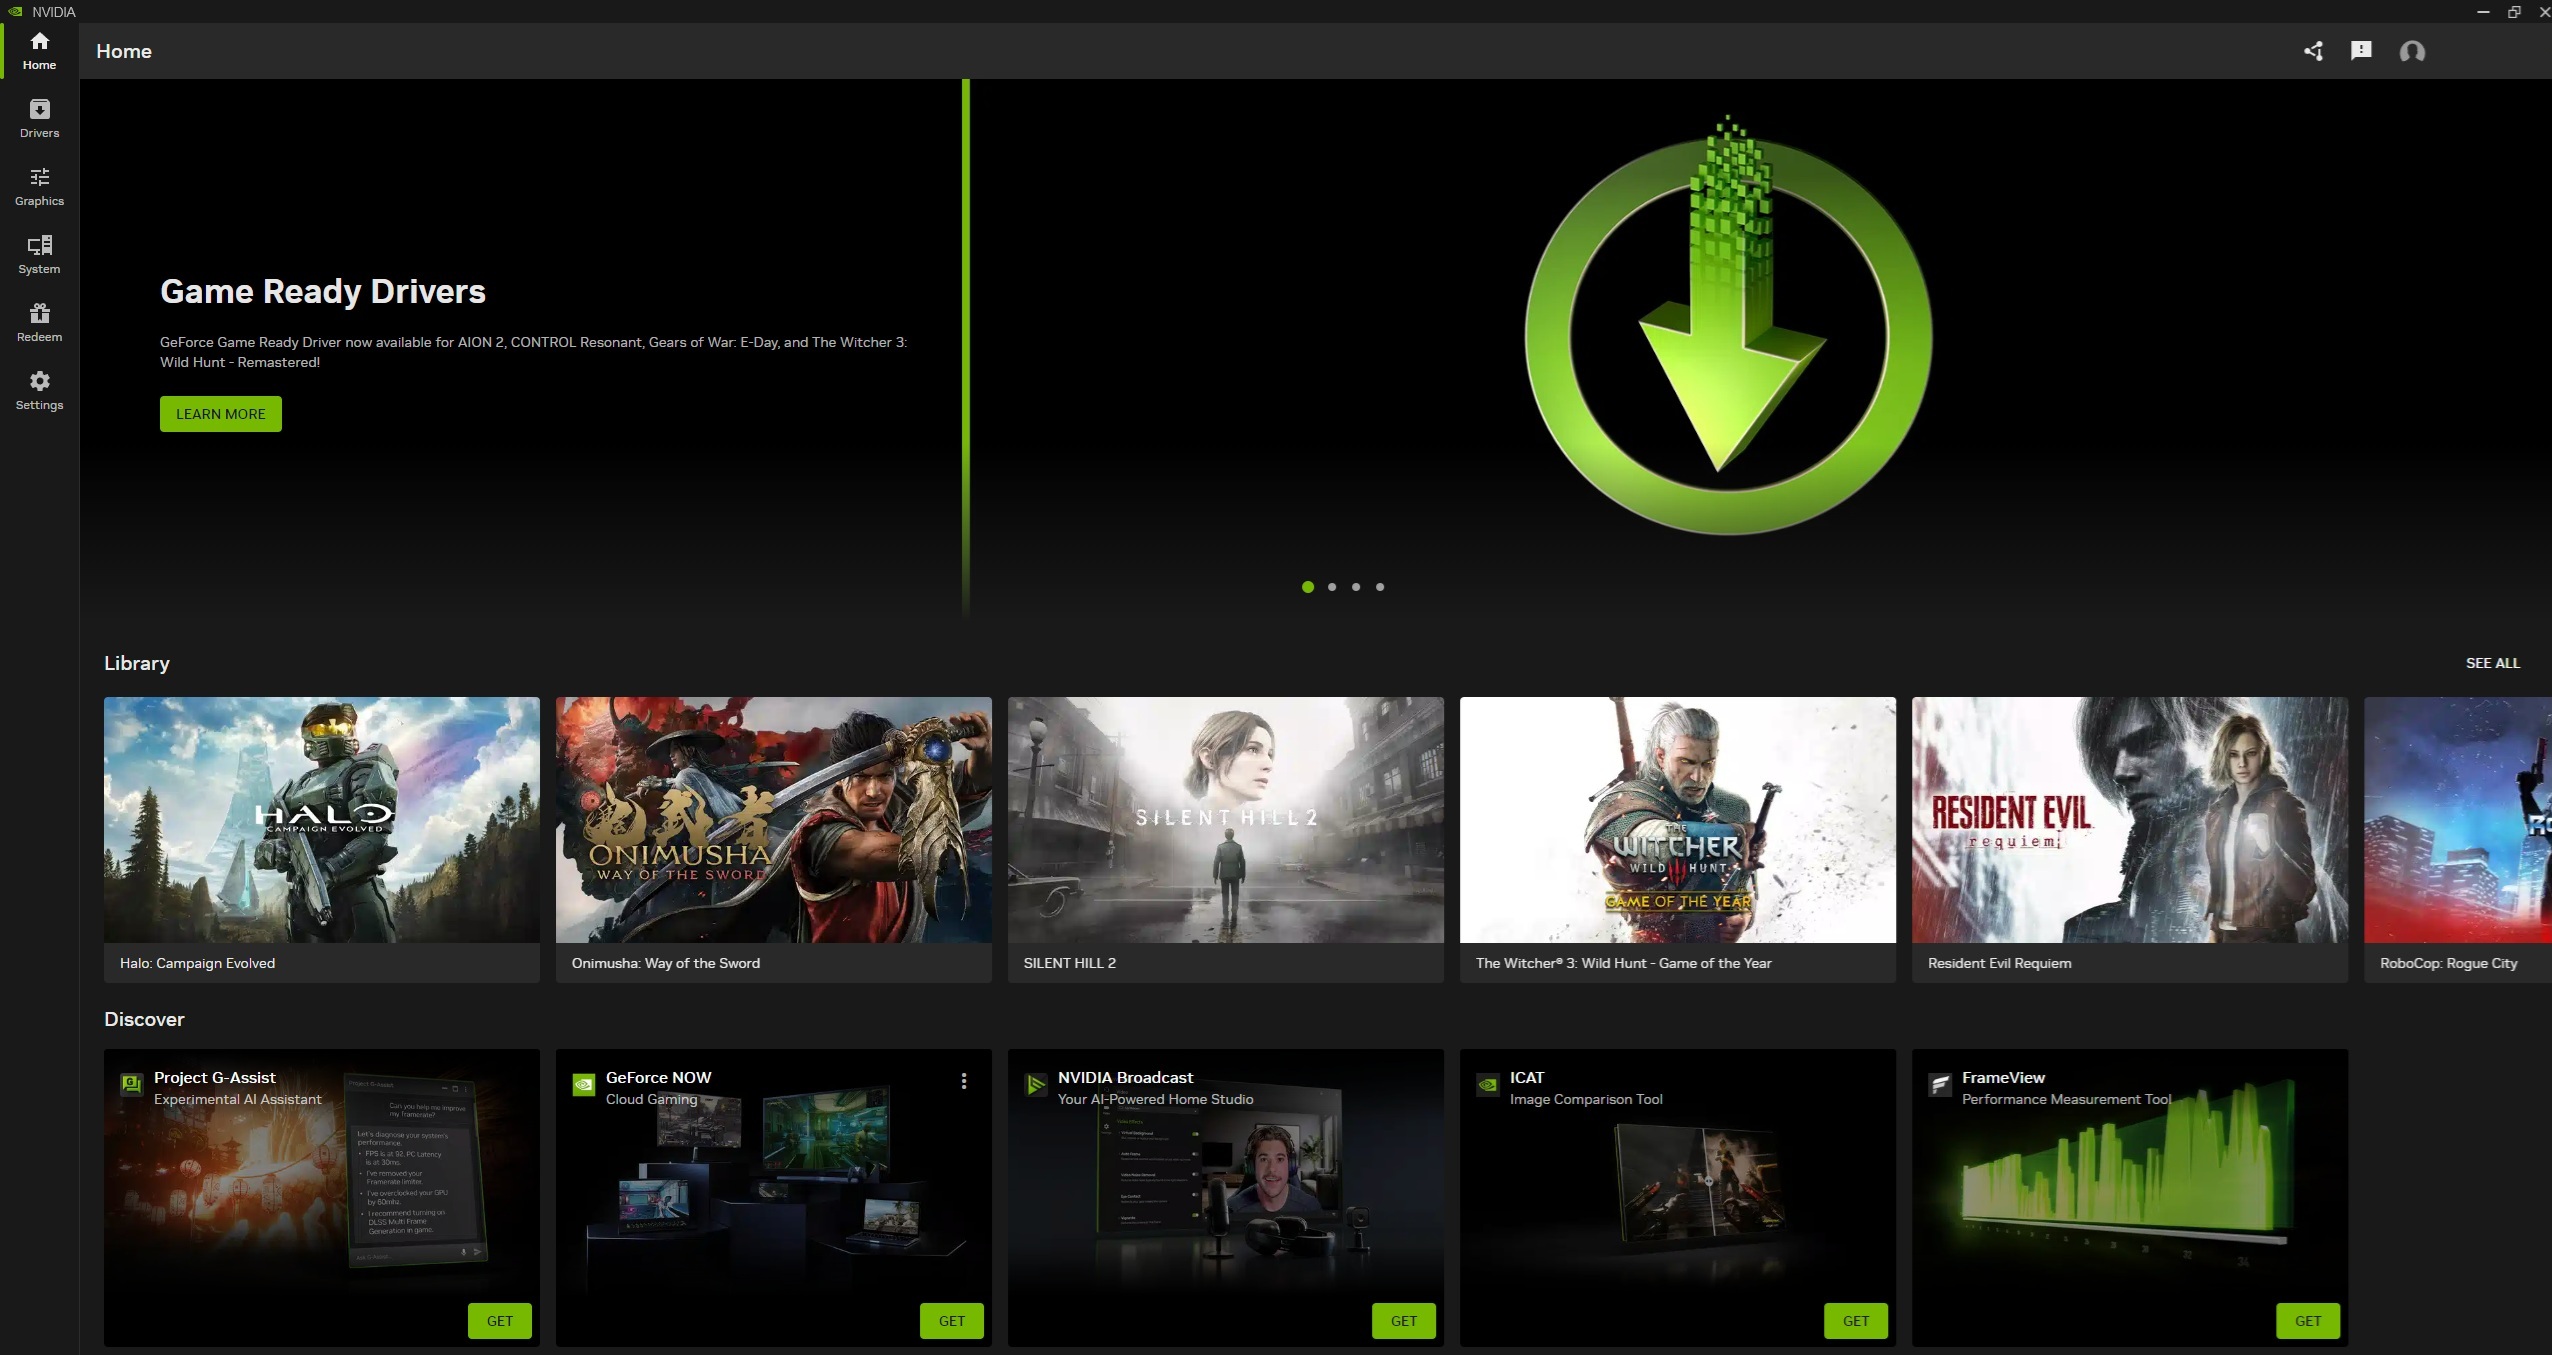Image resolution: width=2552 pixels, height=1355 pixels.
Task: Open the Redeem gift section
Action: click(x=39, y=323)
